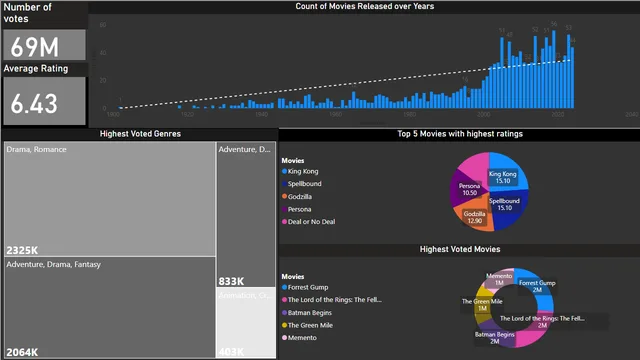Click the Number of votes label
The image size is (640, 360).
(27, 13)
